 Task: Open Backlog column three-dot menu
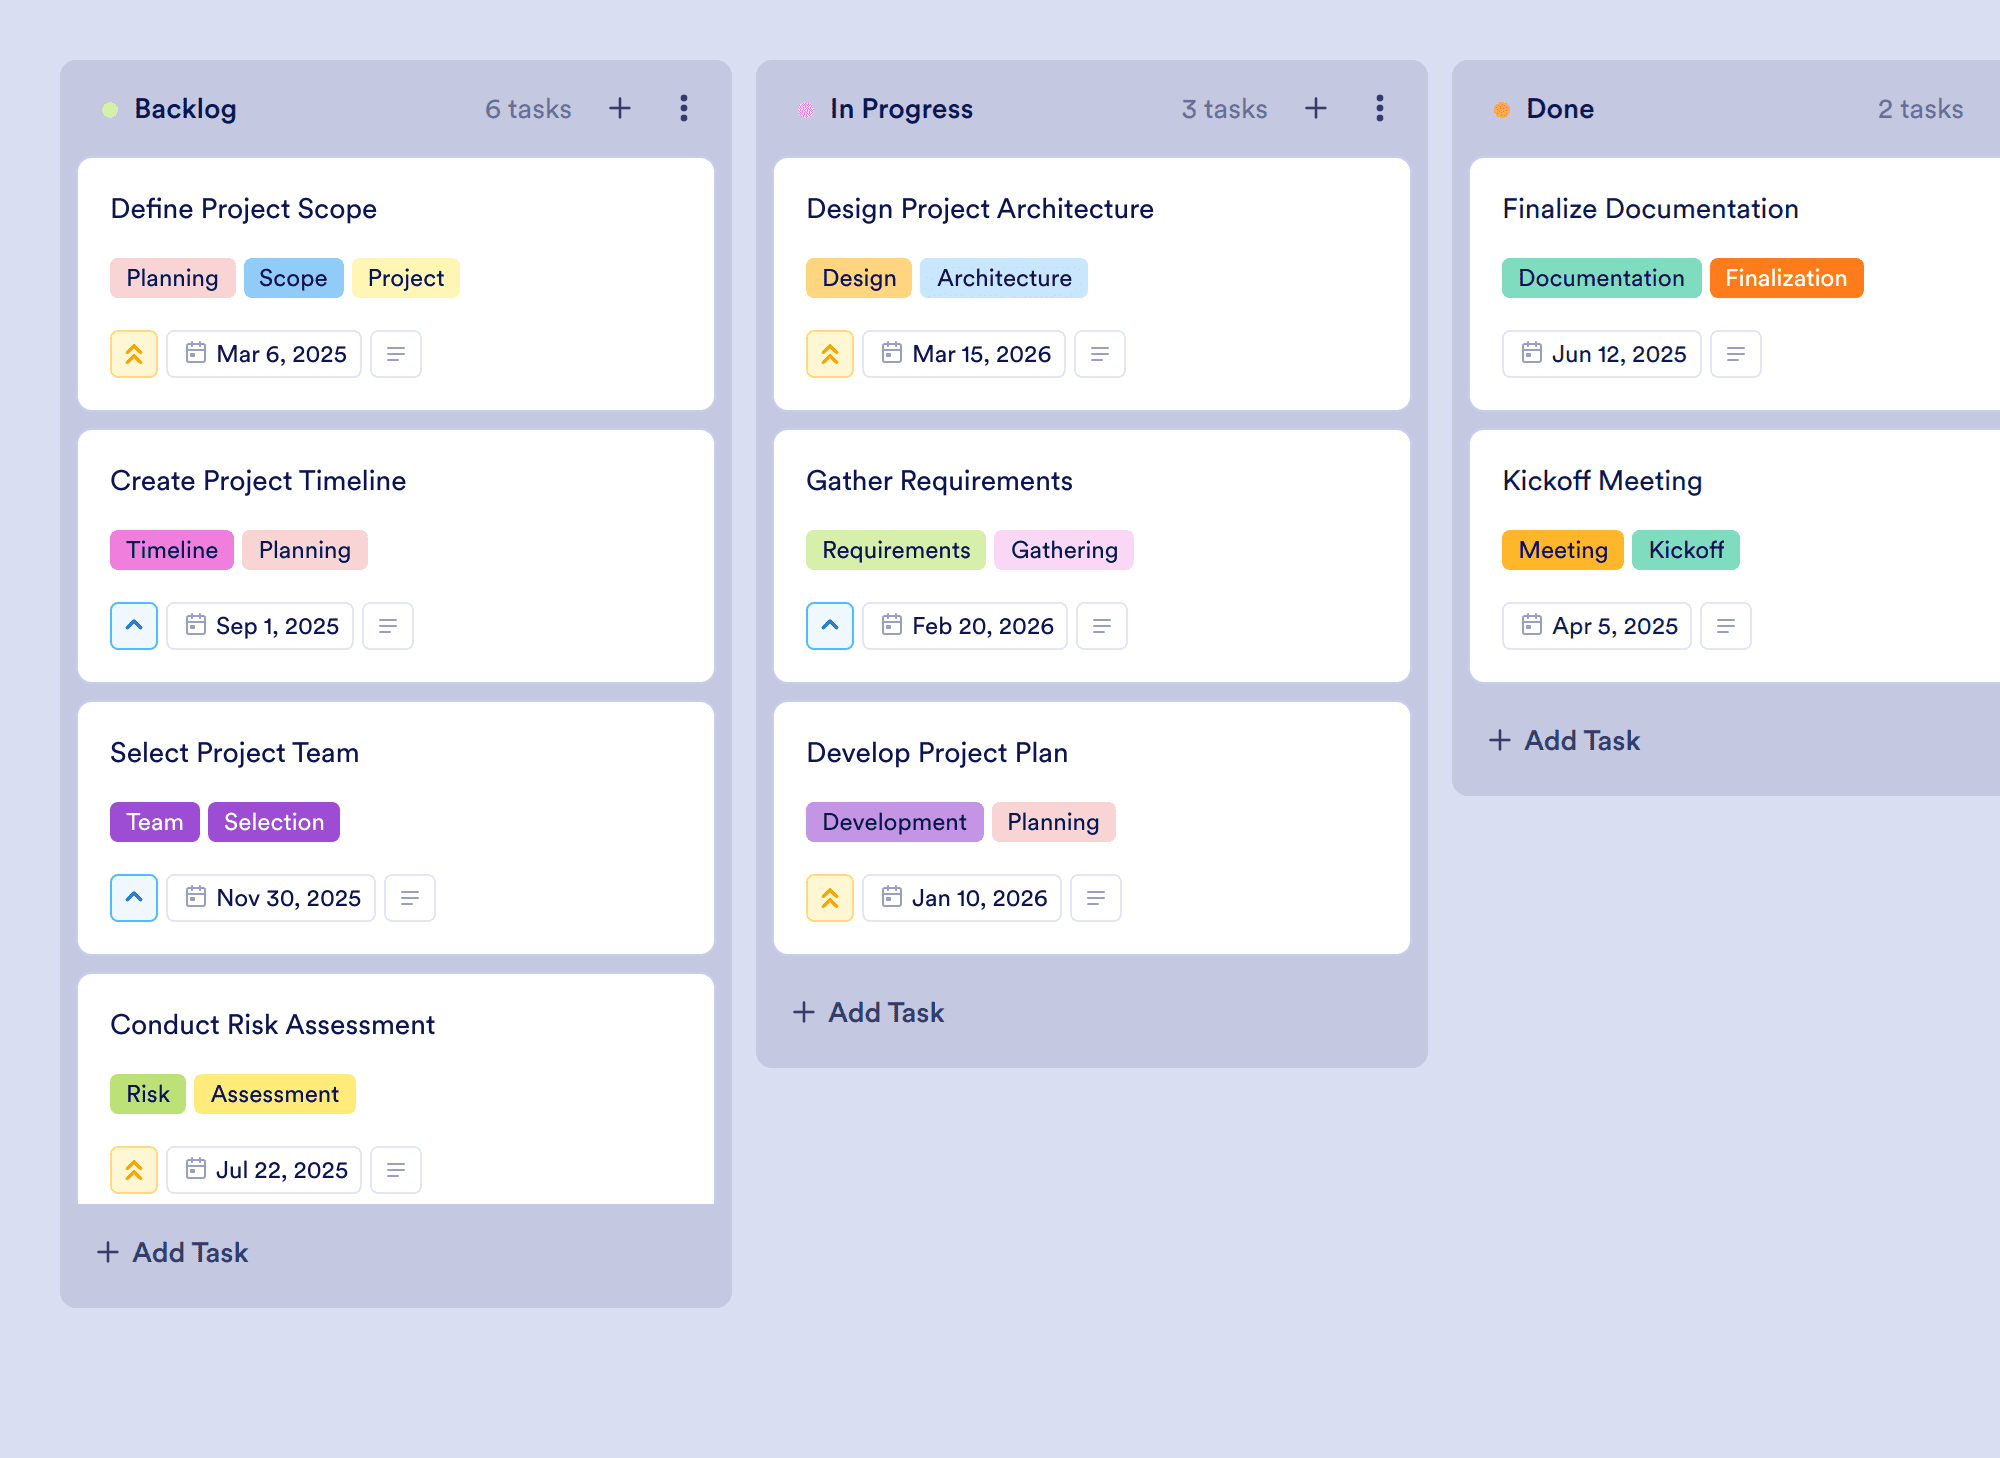(684, 108)
